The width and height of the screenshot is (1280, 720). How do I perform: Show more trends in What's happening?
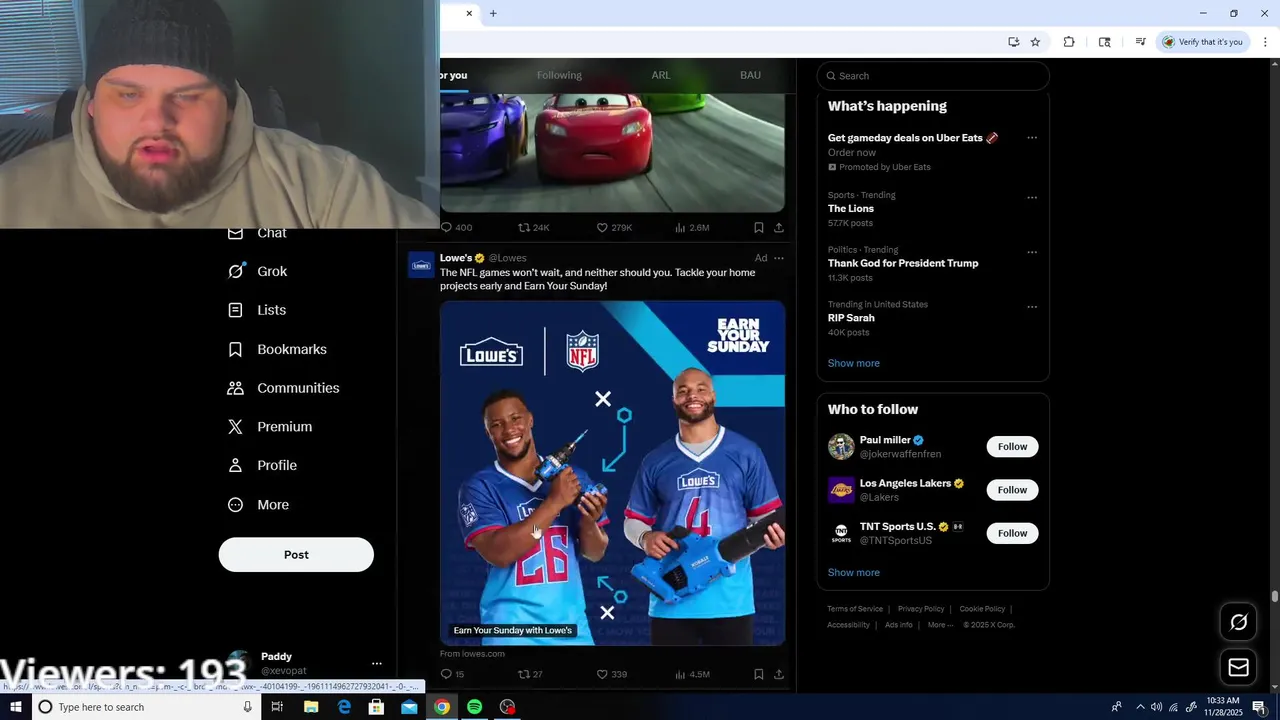tap(853, 363)
